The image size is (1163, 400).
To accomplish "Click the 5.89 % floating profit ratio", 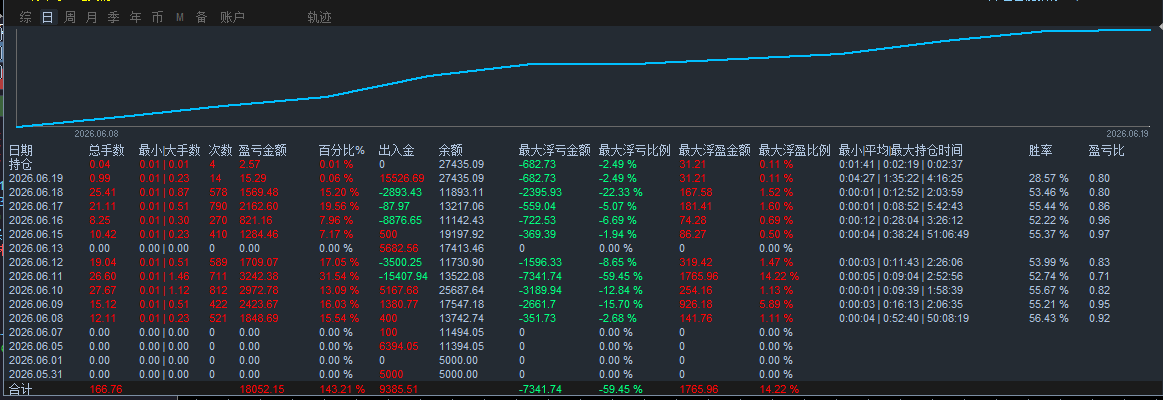I will [776, 304].
